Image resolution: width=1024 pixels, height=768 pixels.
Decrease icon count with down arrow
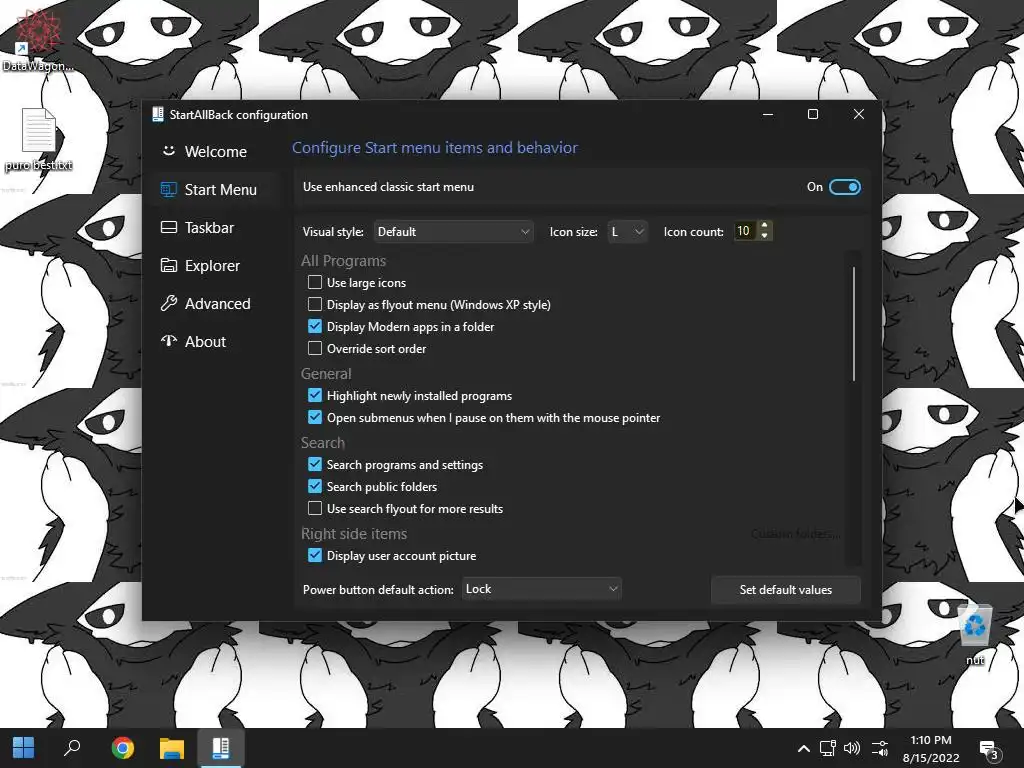(765, 236)
